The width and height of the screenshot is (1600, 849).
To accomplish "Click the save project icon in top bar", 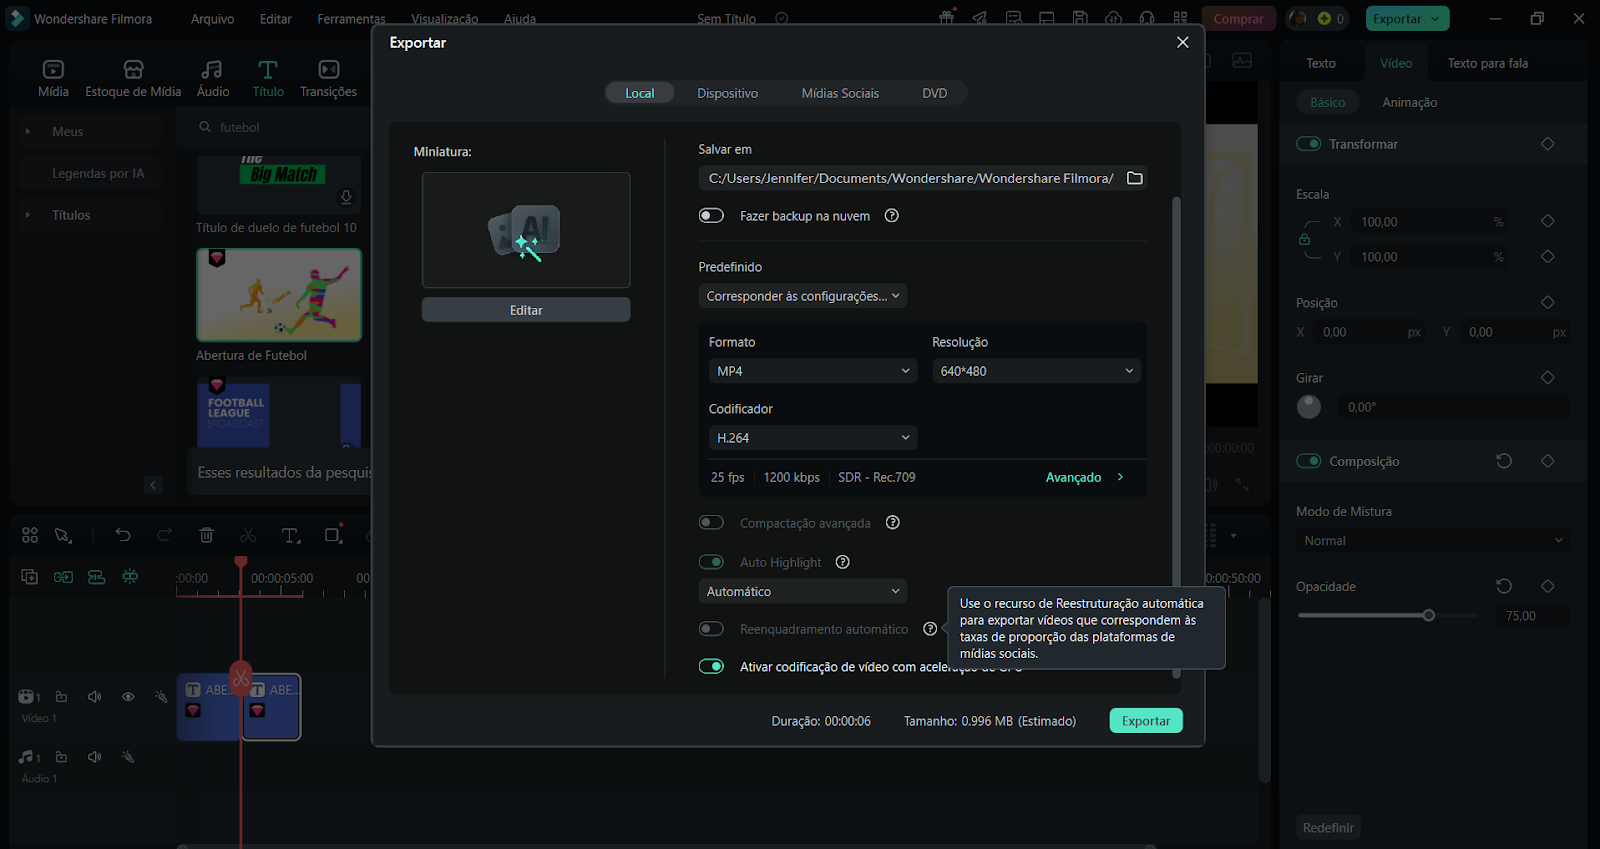I will (1080, 18).
